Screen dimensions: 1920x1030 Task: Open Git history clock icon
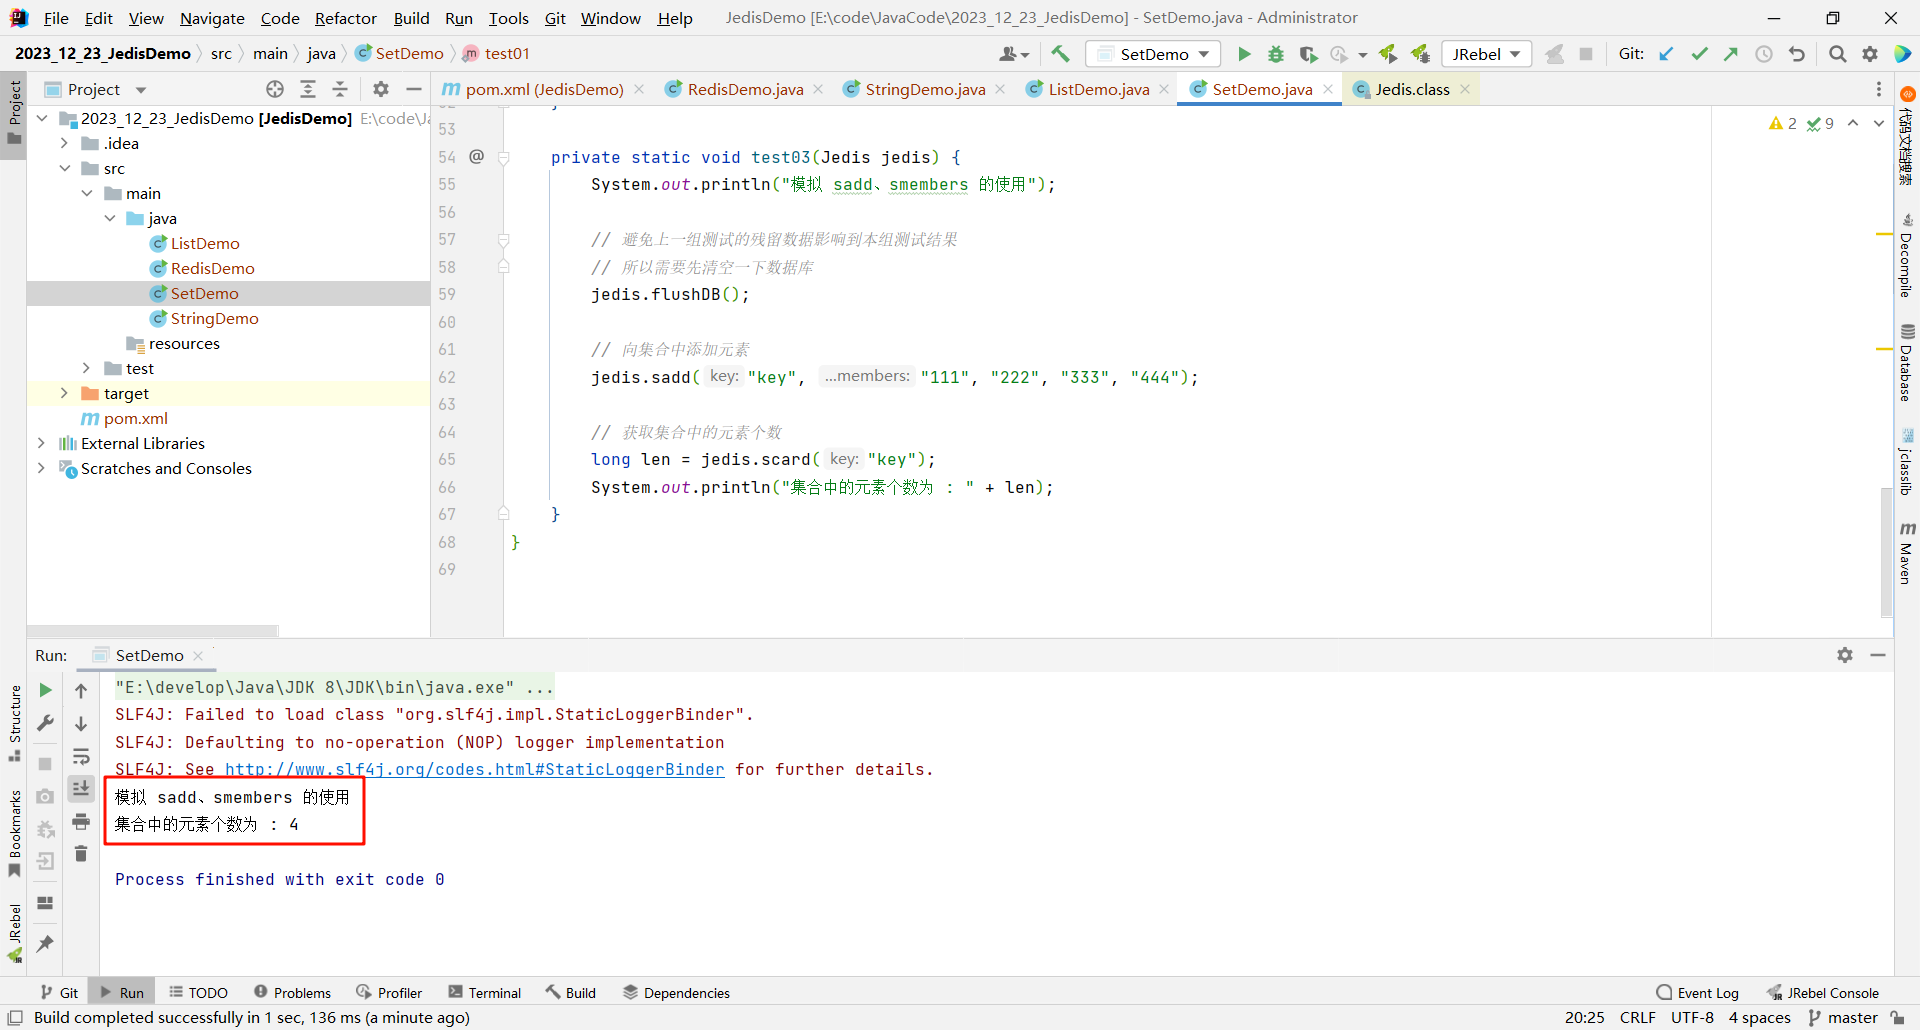(x=1764, y=54)
